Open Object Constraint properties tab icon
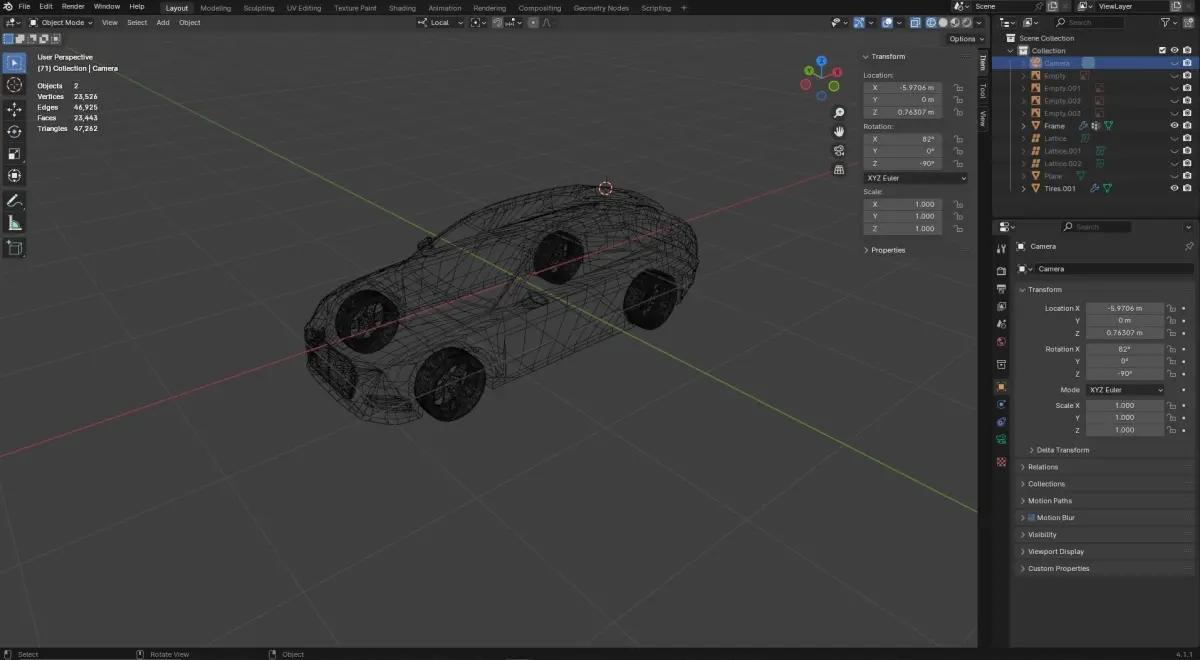Image resolution: width=1200 pixels, height=660 pixels. (x=1001, y=422)
